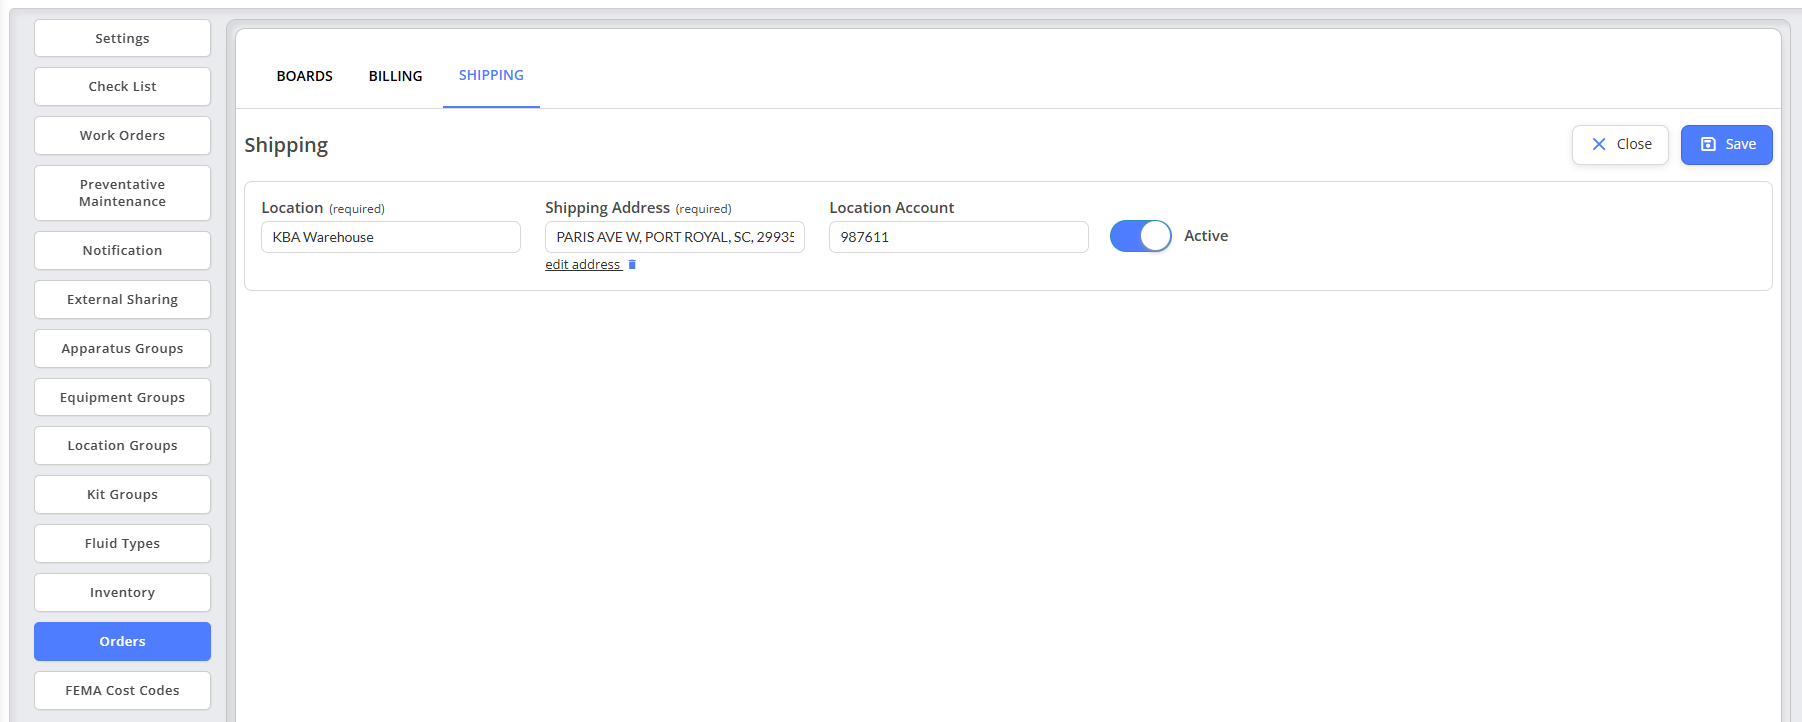Click the trash icon beside edit address

[632, 265]
